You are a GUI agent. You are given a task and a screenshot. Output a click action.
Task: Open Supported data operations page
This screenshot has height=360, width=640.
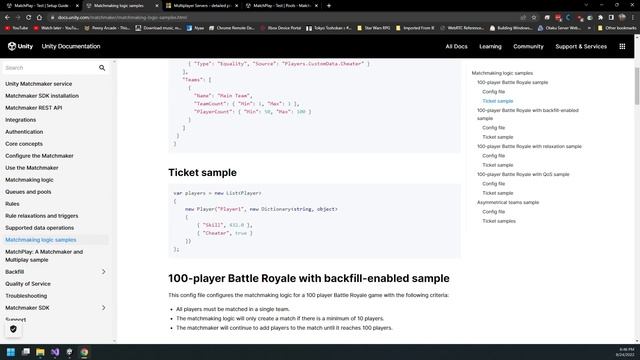pos(40,228)
